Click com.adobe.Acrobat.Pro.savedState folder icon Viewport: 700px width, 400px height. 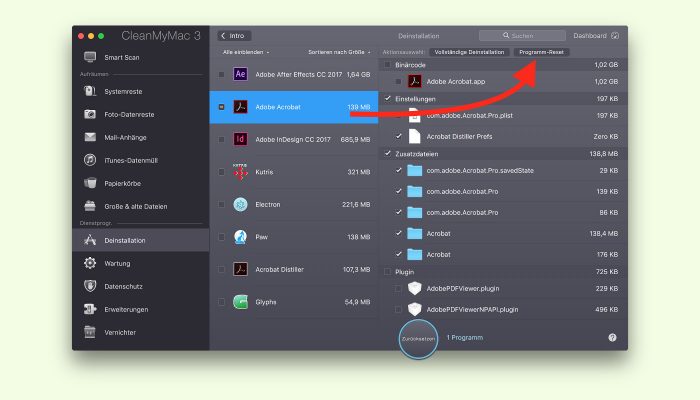tap(414, 170)
